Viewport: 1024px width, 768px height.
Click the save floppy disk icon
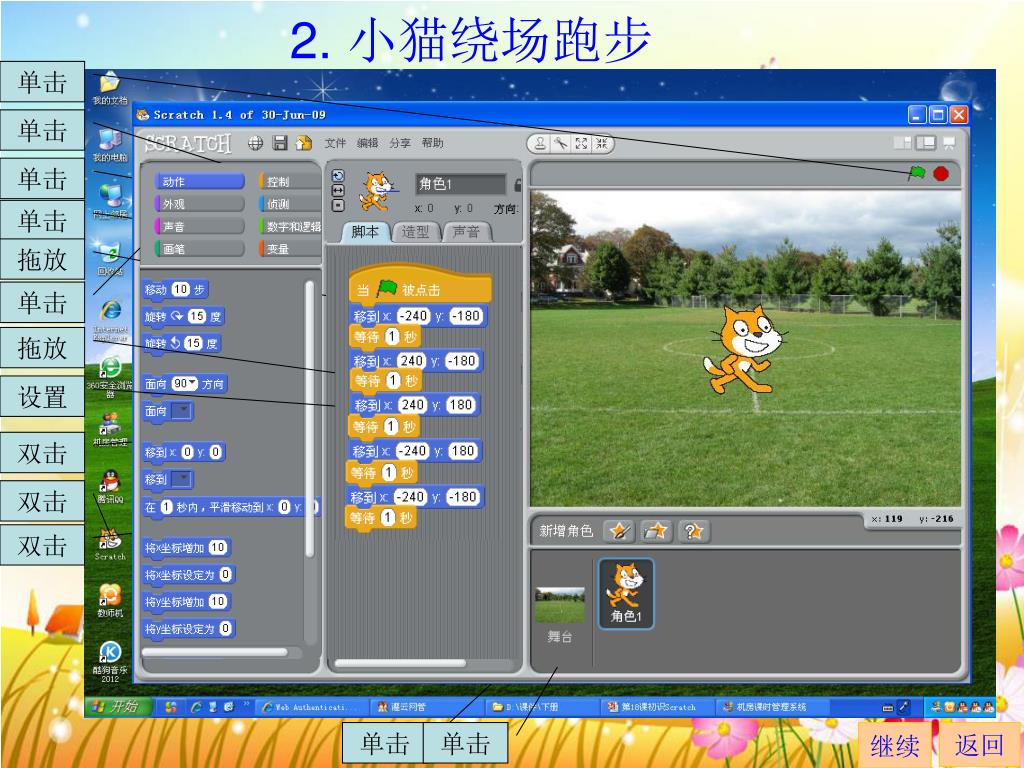(x=280, y=143)
